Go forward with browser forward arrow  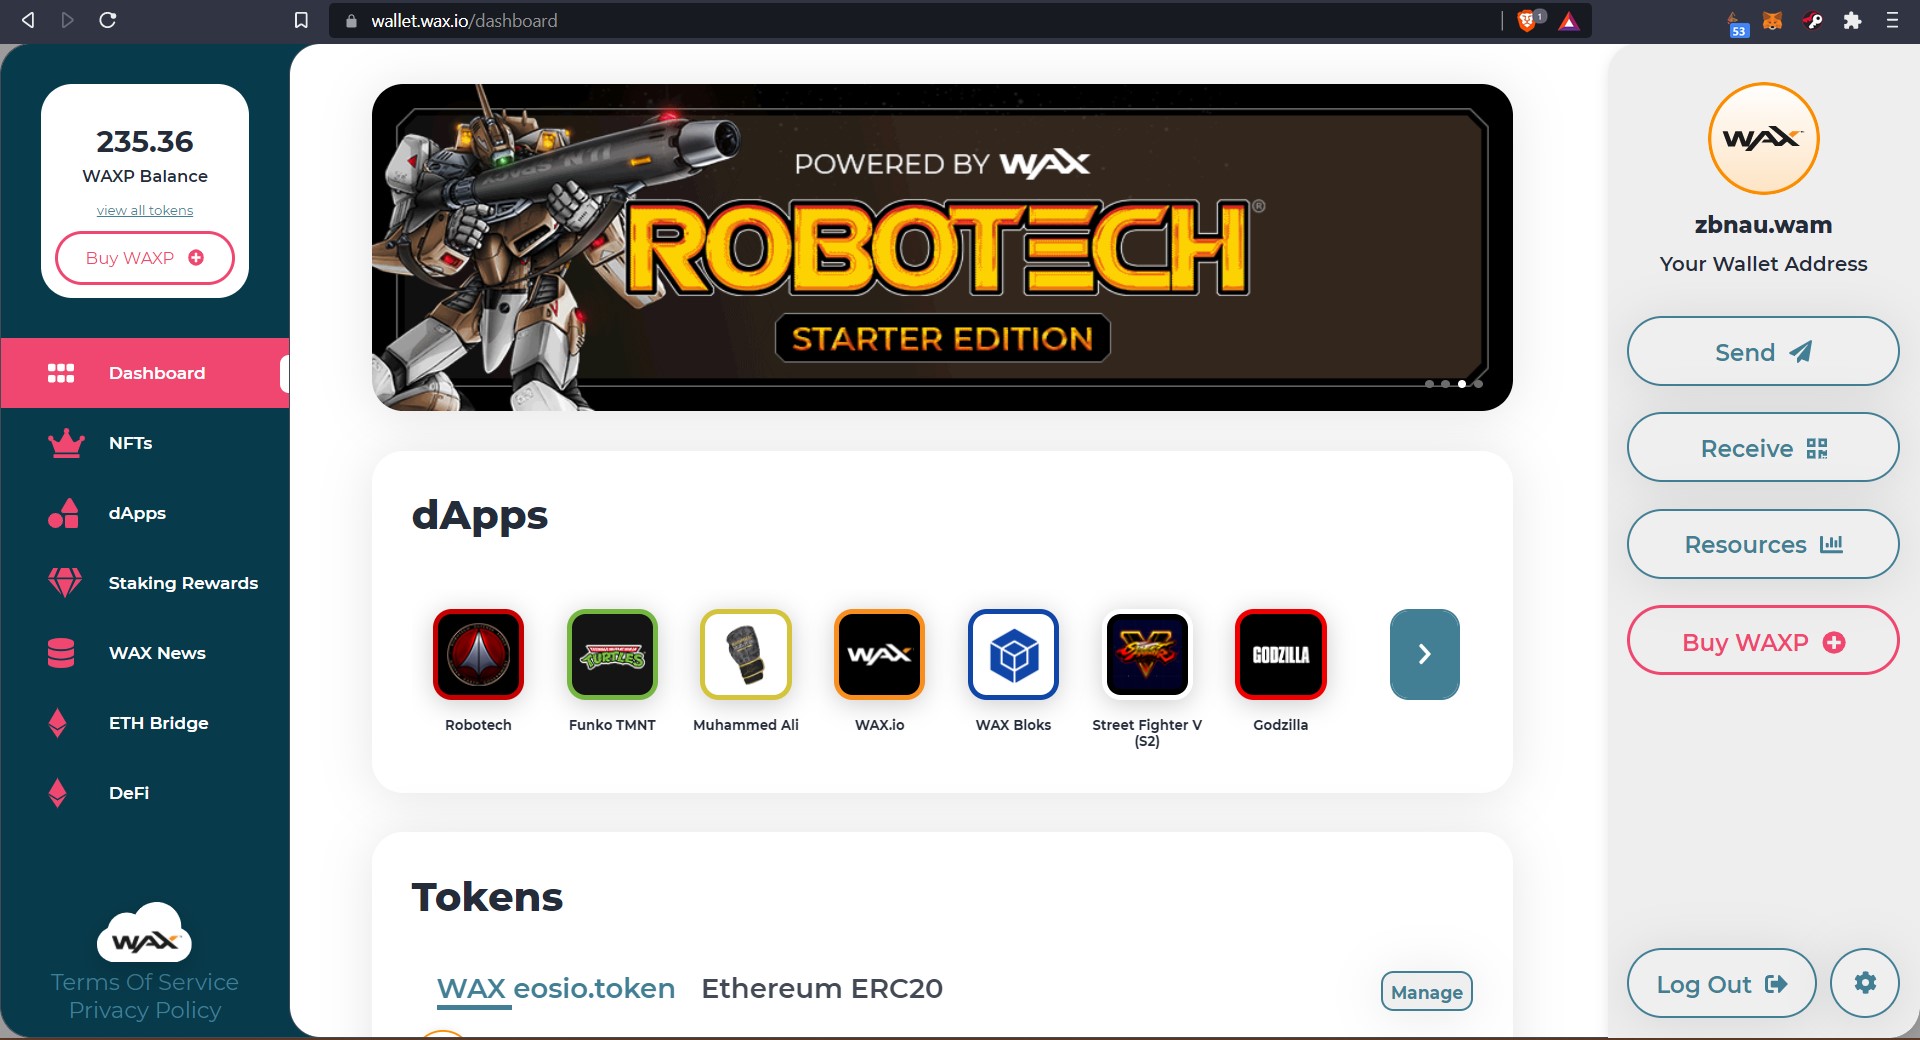(68, 20)
